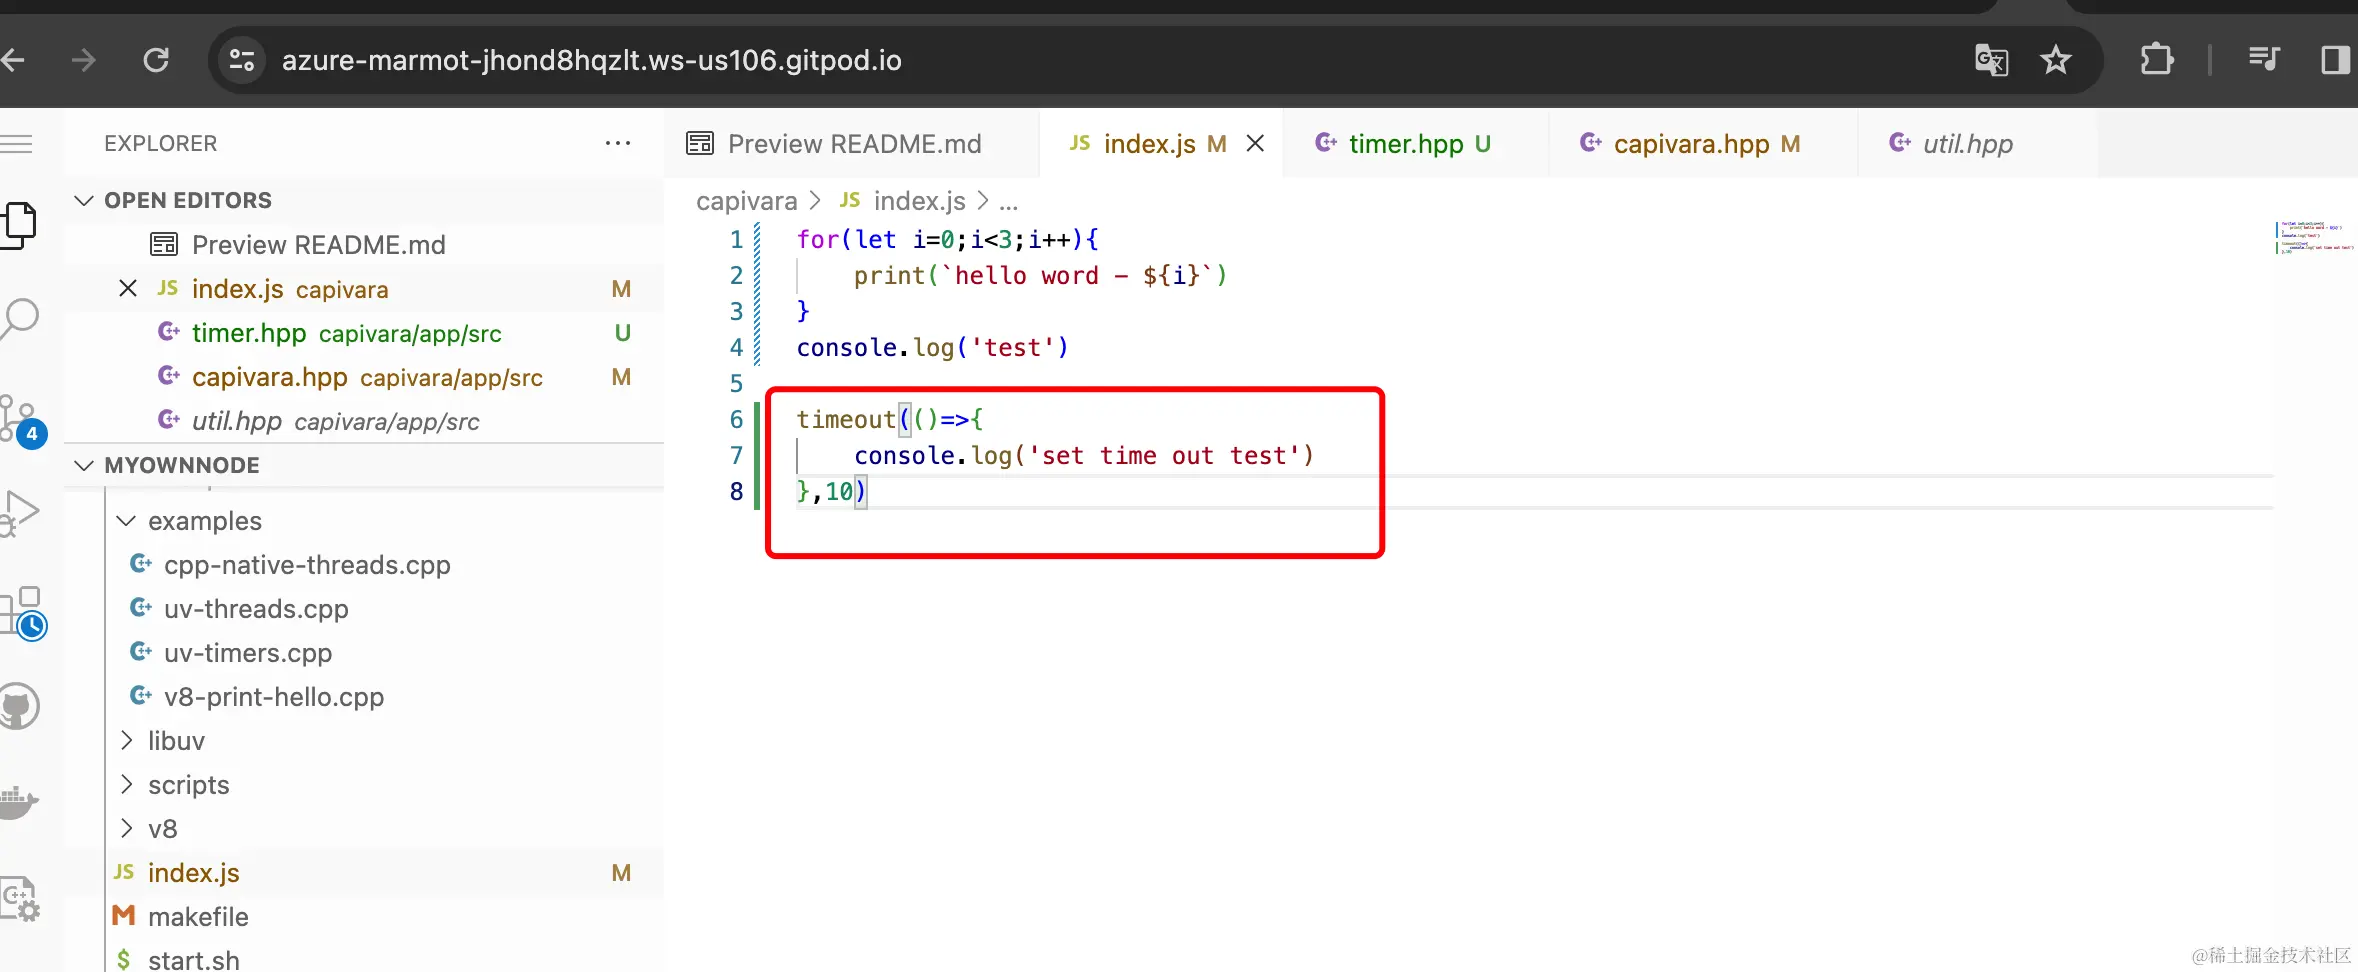Click the print(`hello word` code line
This screenshot has height=972, width=2358.
[1040, 275]
